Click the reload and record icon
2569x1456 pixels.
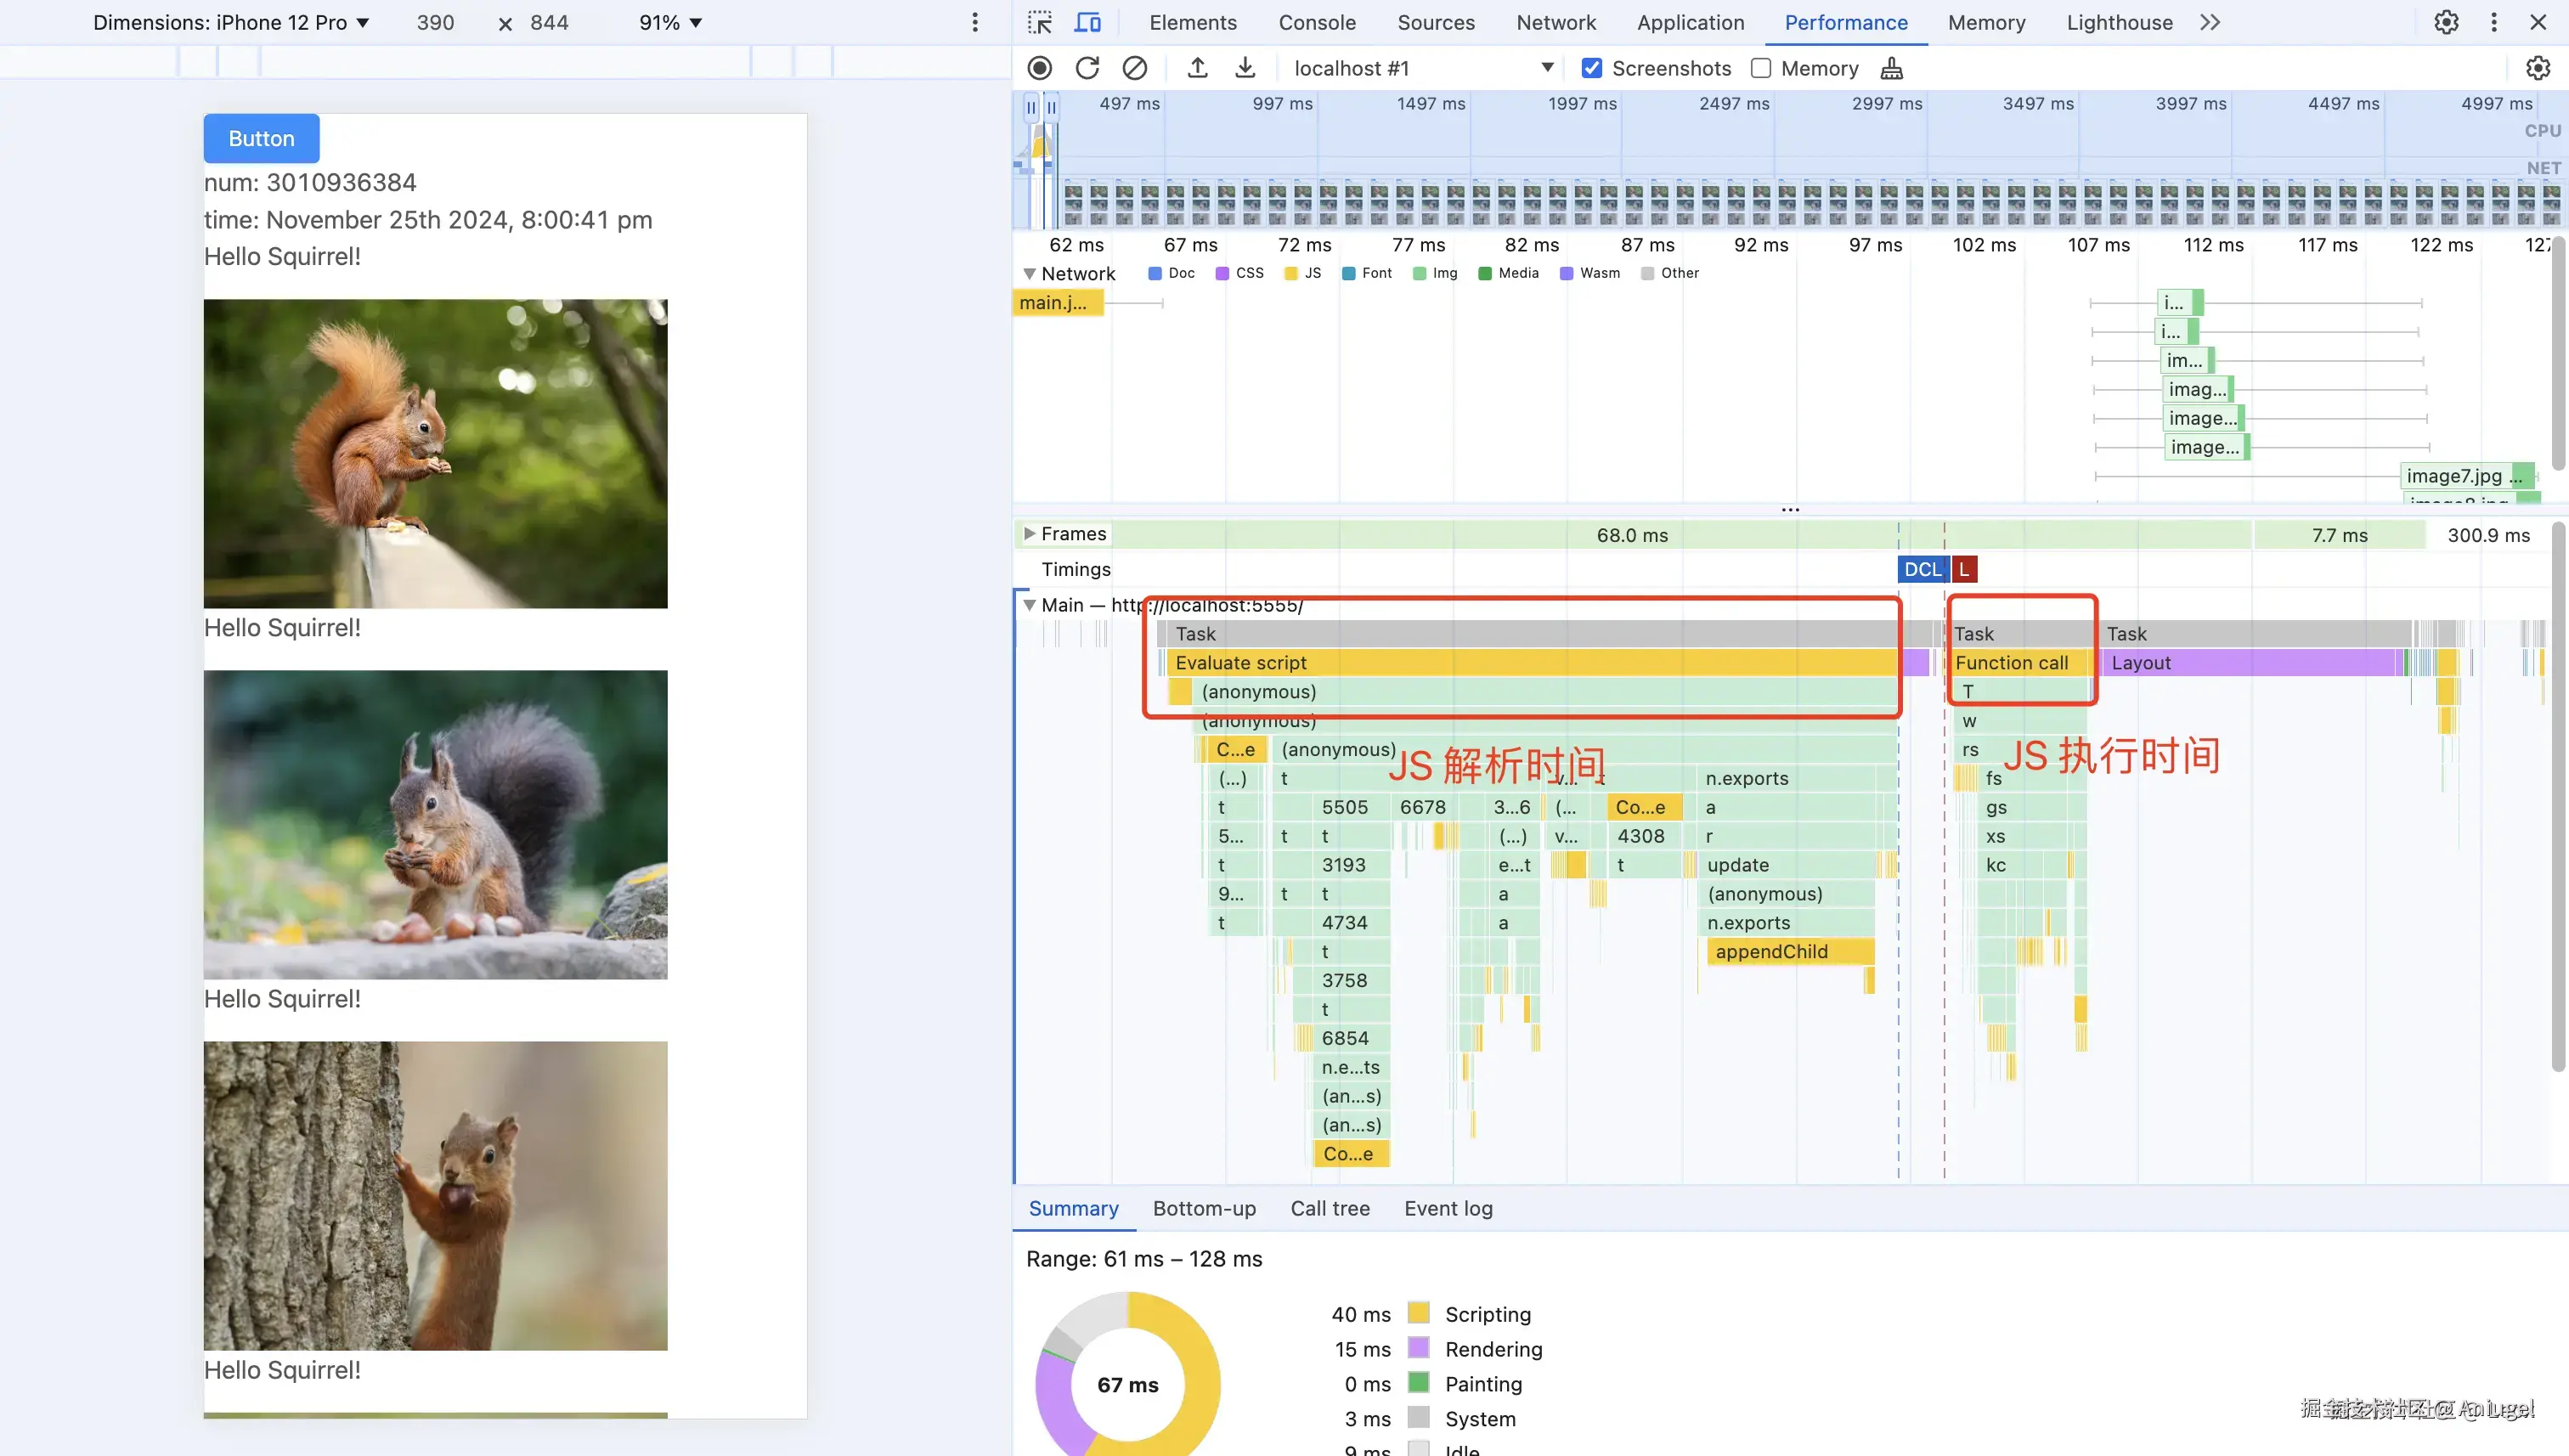[x=1087, y=68]
